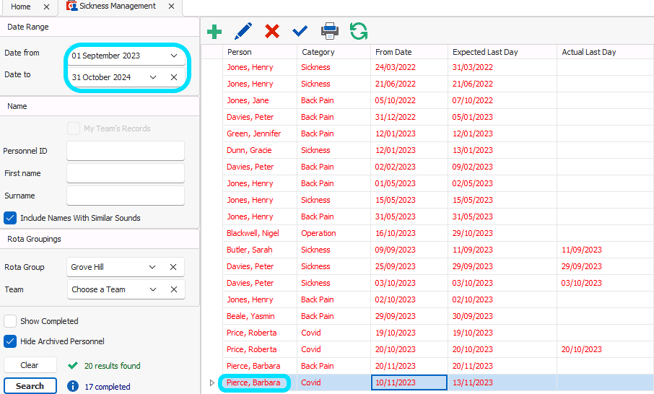Print the sickness list with printer icon
654x394 pixels.
click(330, 31)
